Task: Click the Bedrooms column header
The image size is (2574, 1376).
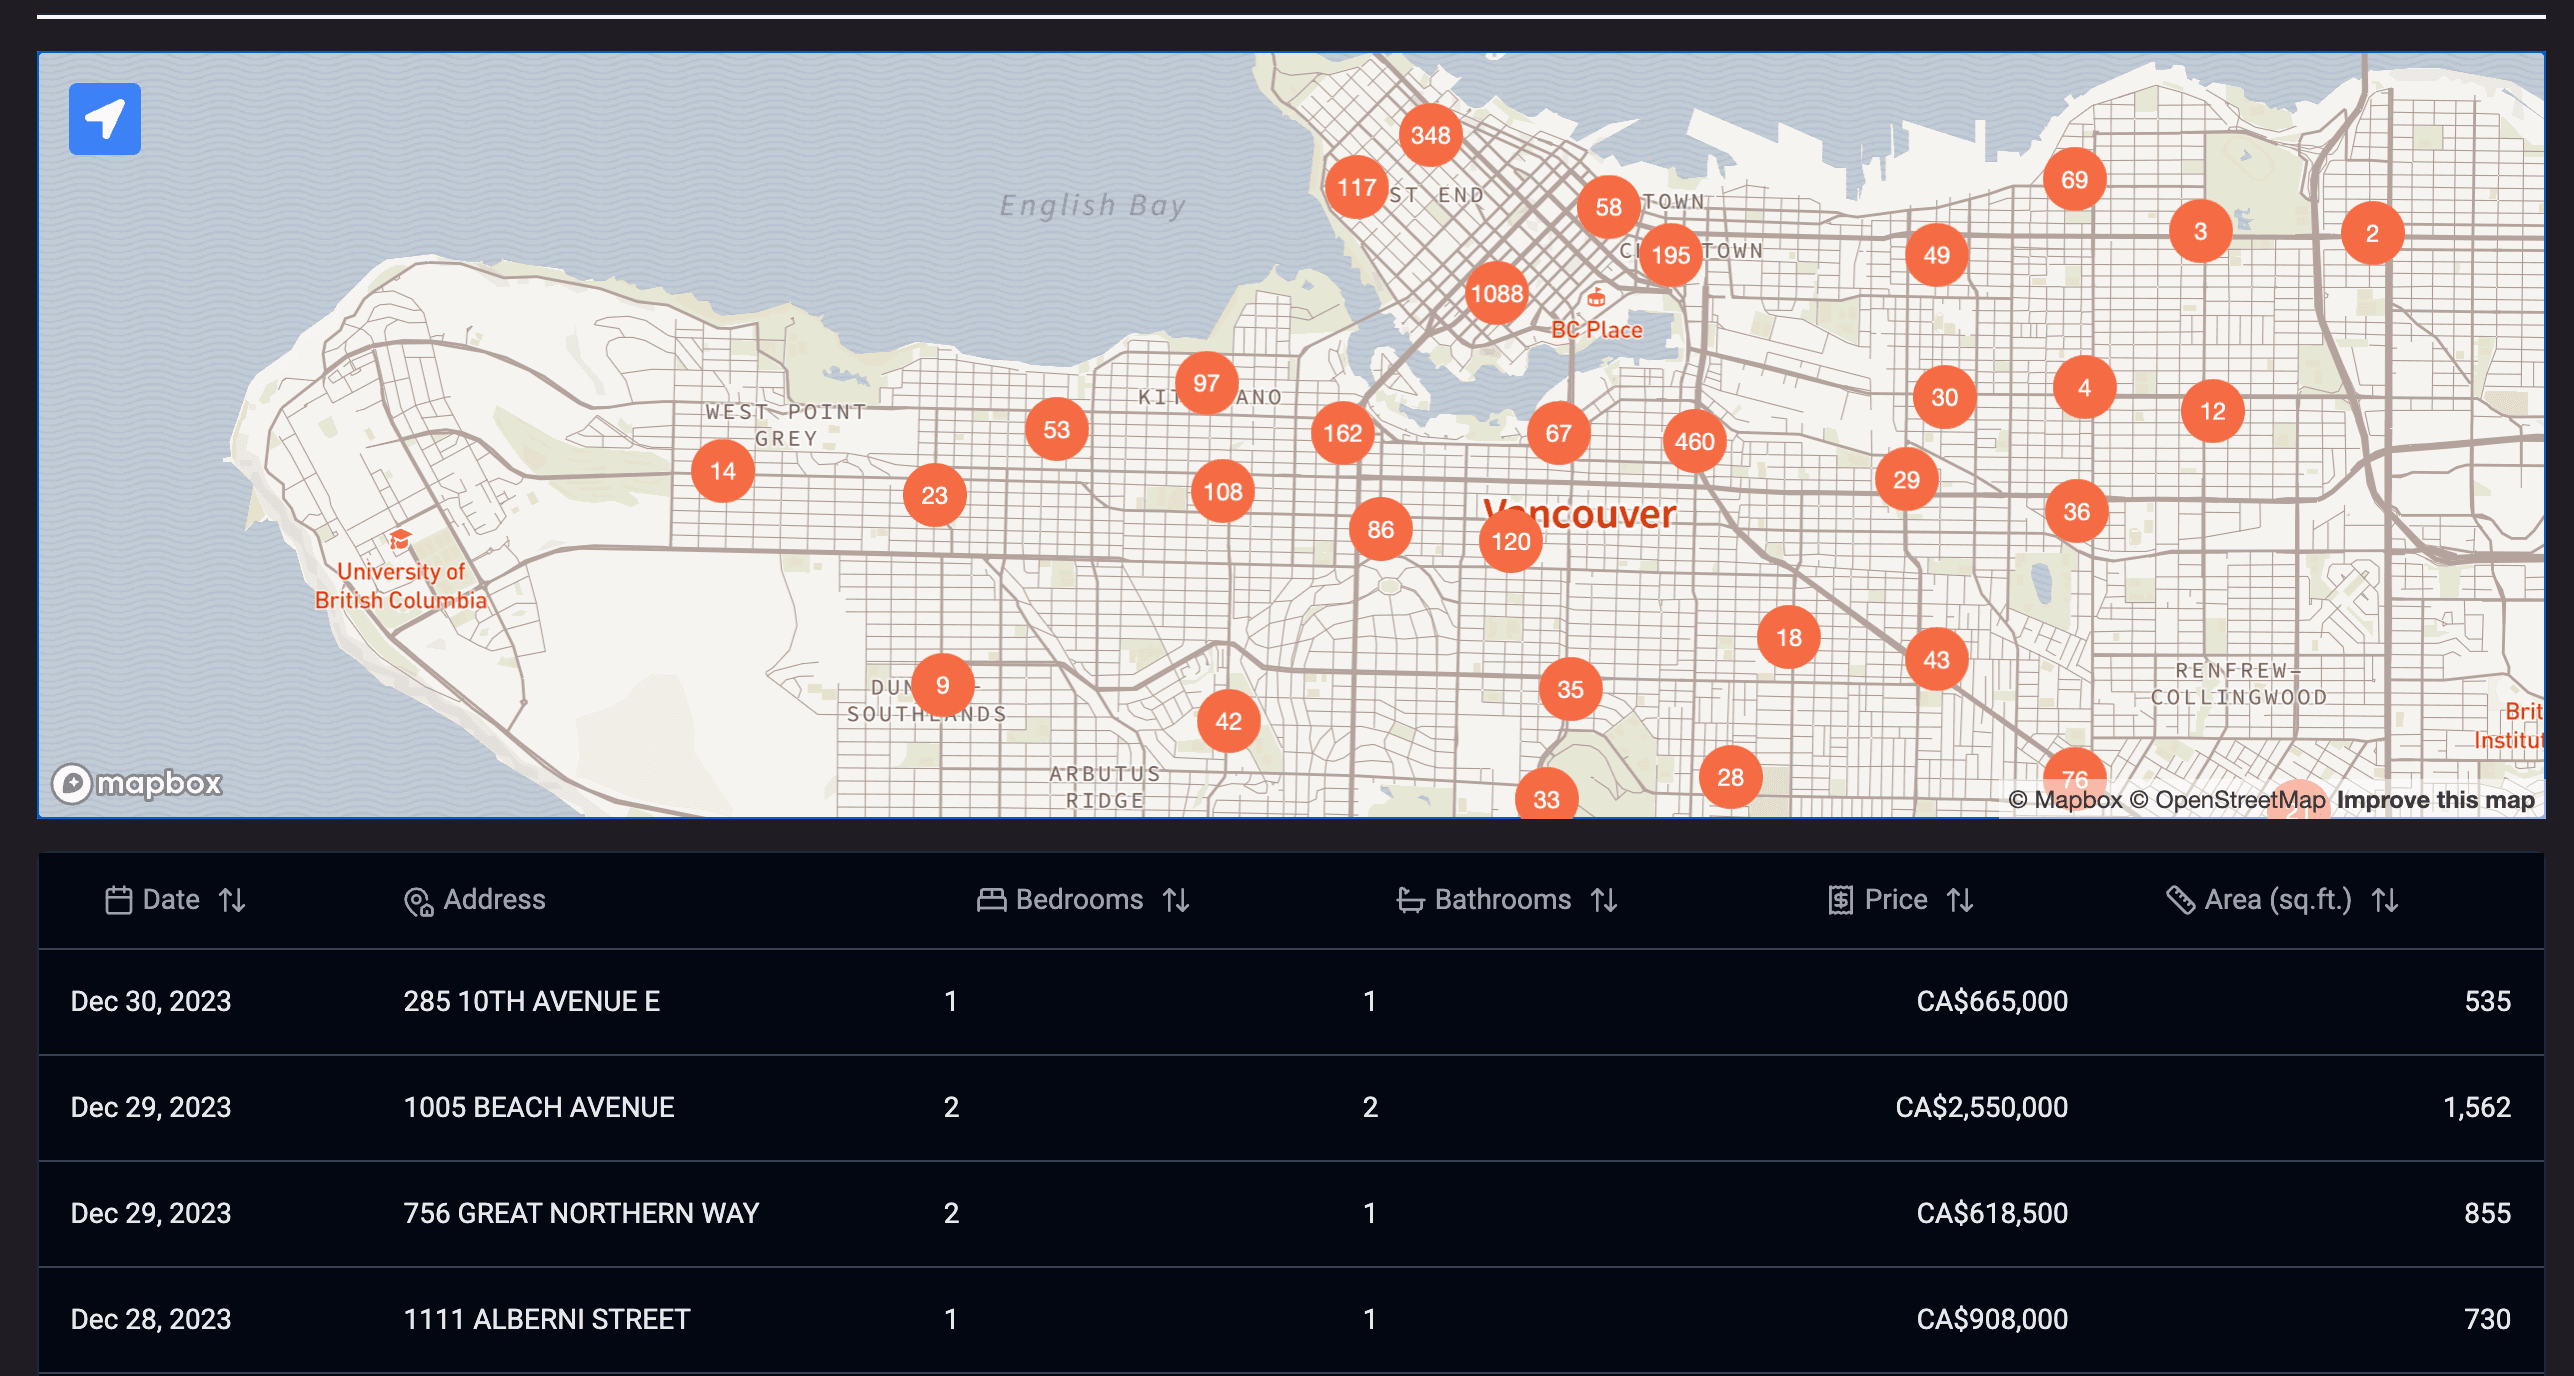Action: pos(1083,900)
